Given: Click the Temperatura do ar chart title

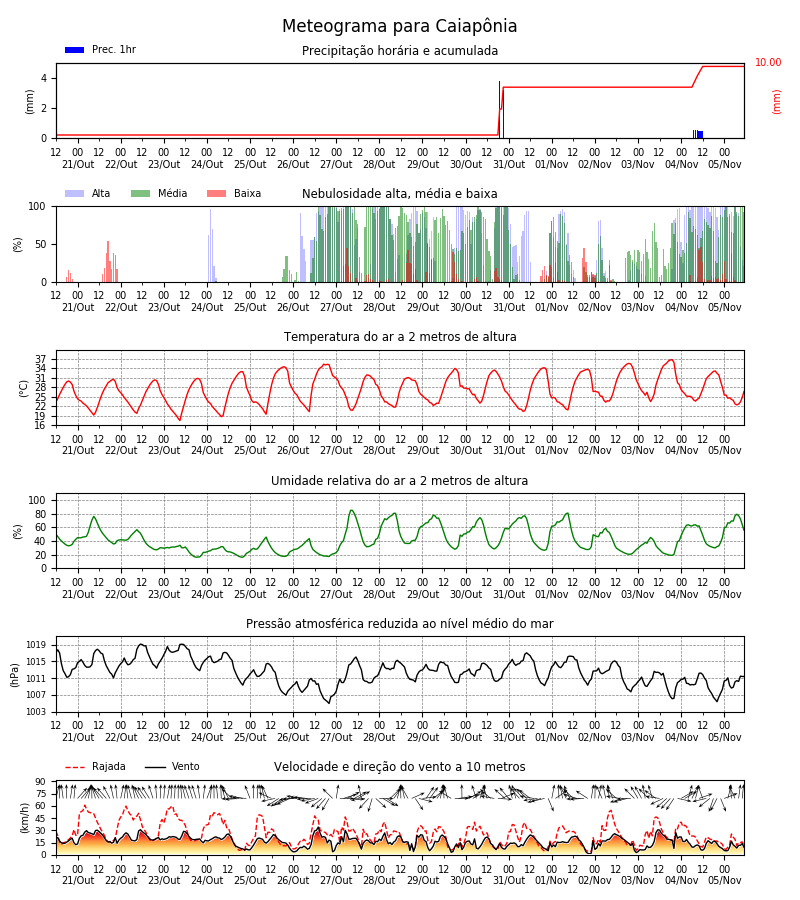Looking at the screenshot, I should [x=400, y=337].
